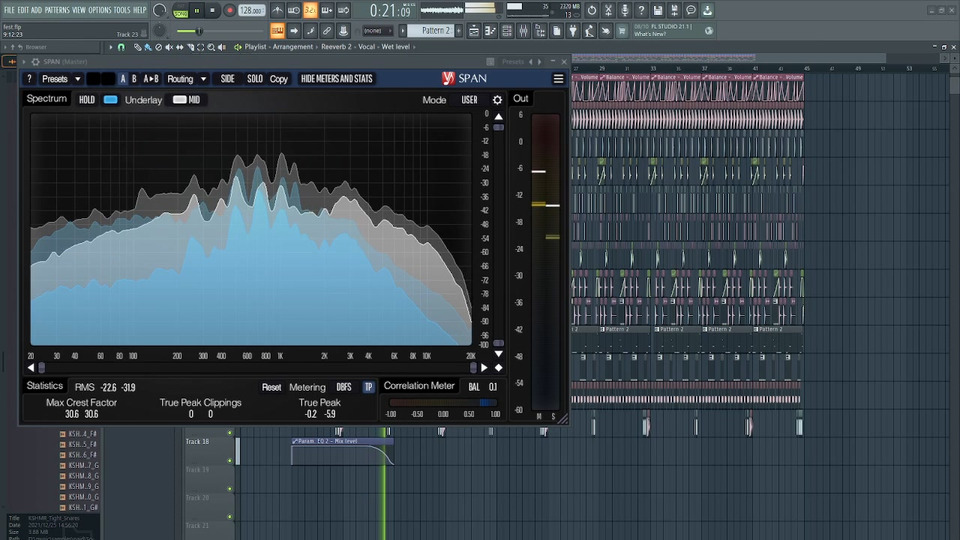Open the shopping cart content library icon
The height and width of the screenshot is (540, 960).
pos(622,31)
